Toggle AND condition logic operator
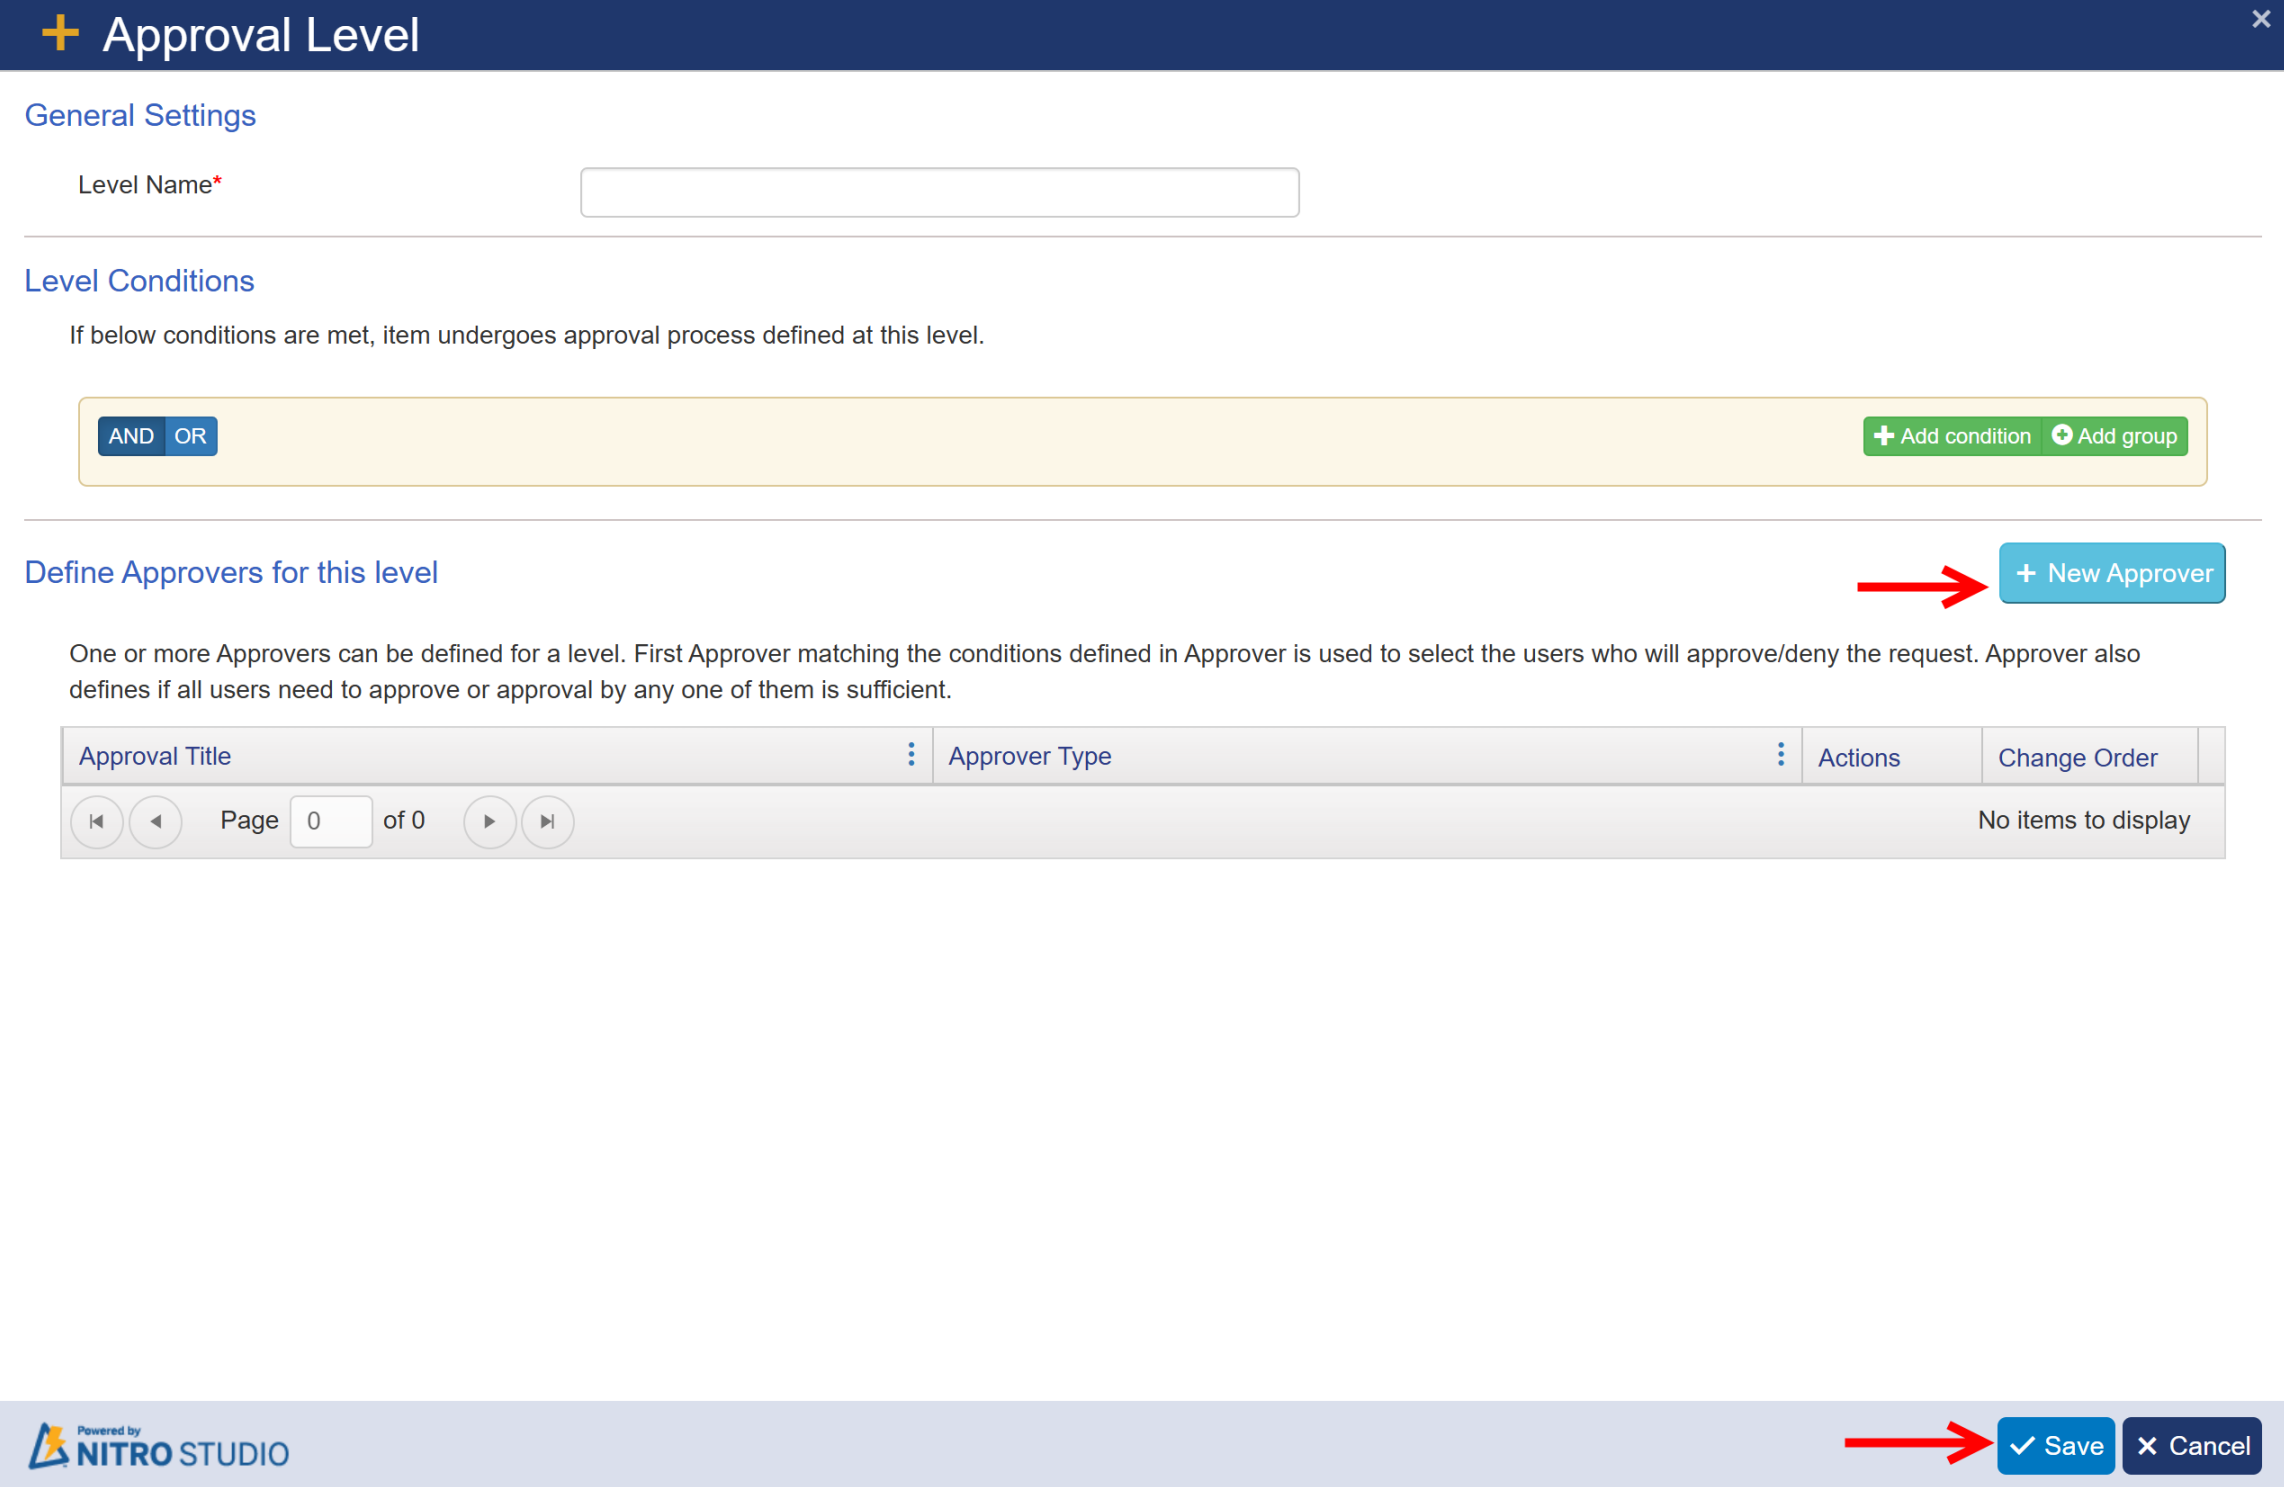2284x1487 pixels. pyautogui.click(x=128, y=436)
